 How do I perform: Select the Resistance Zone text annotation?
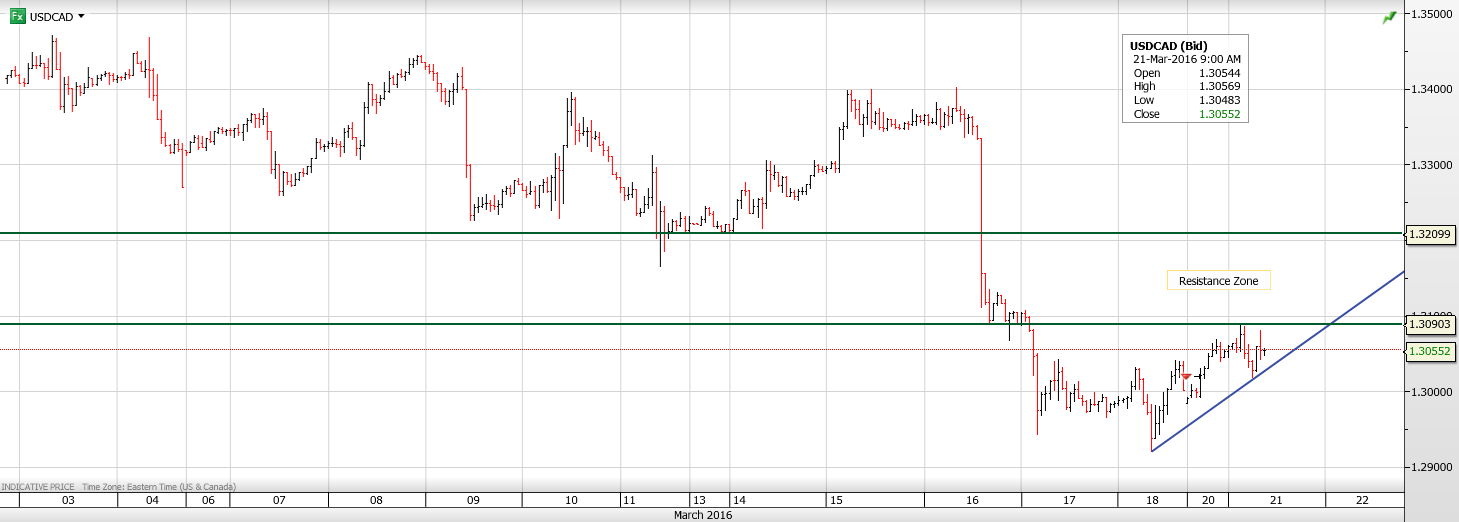tap(1218, 281)
